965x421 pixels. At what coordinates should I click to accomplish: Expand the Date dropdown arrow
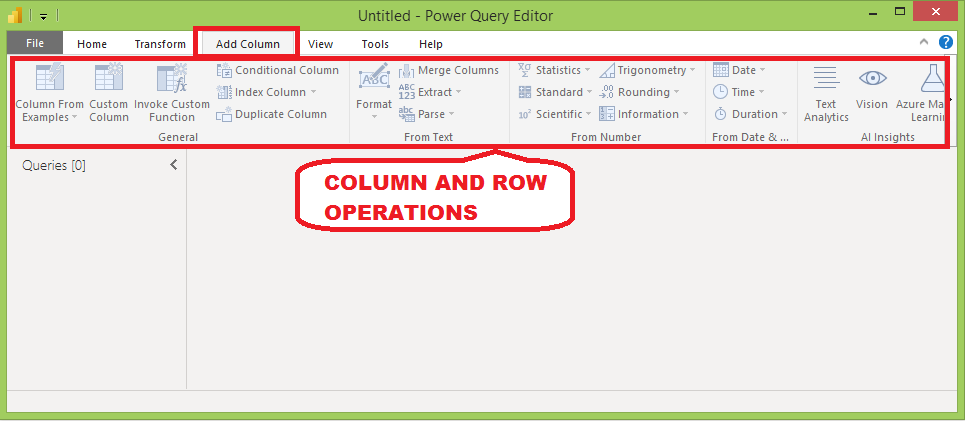pos(763,70)
